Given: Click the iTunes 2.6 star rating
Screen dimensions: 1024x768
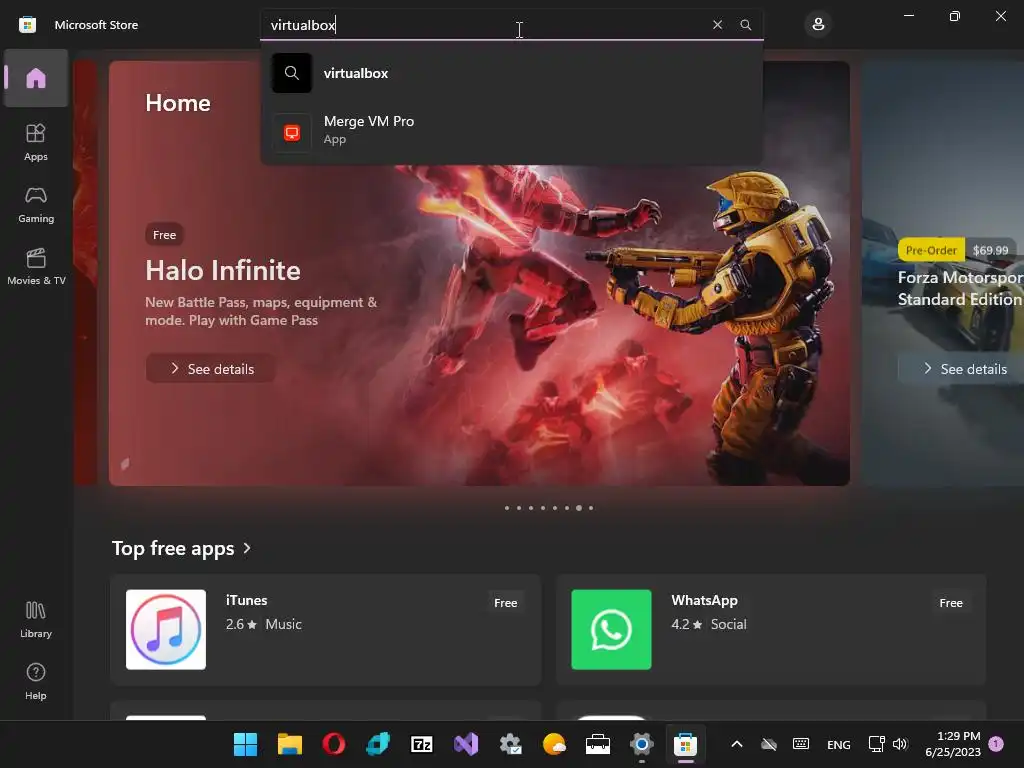Looking at the screenshot, I should 241,624.
